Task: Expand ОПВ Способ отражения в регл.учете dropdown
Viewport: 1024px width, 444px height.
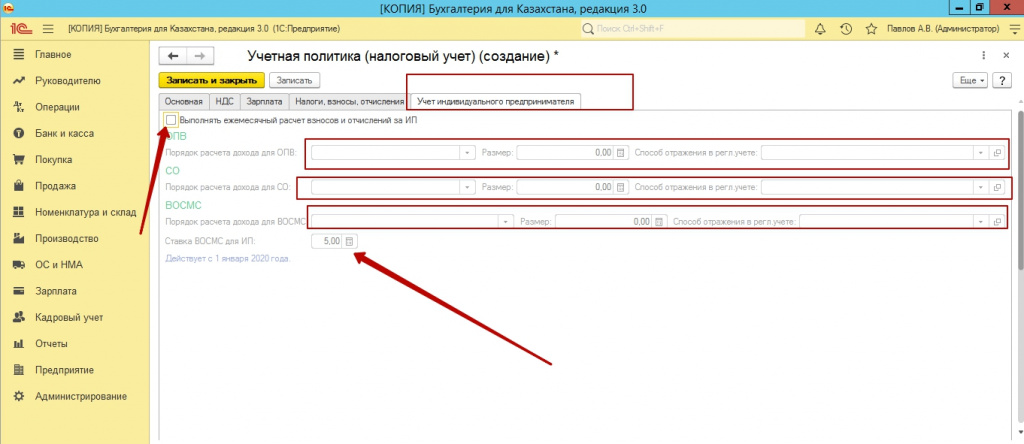Action: point(981,153)
